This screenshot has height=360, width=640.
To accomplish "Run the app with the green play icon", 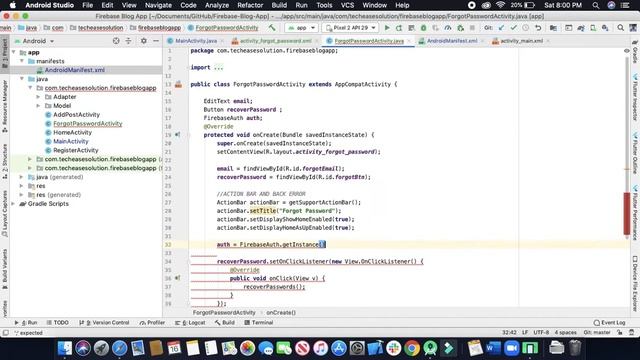I will [x=387, y=28].
